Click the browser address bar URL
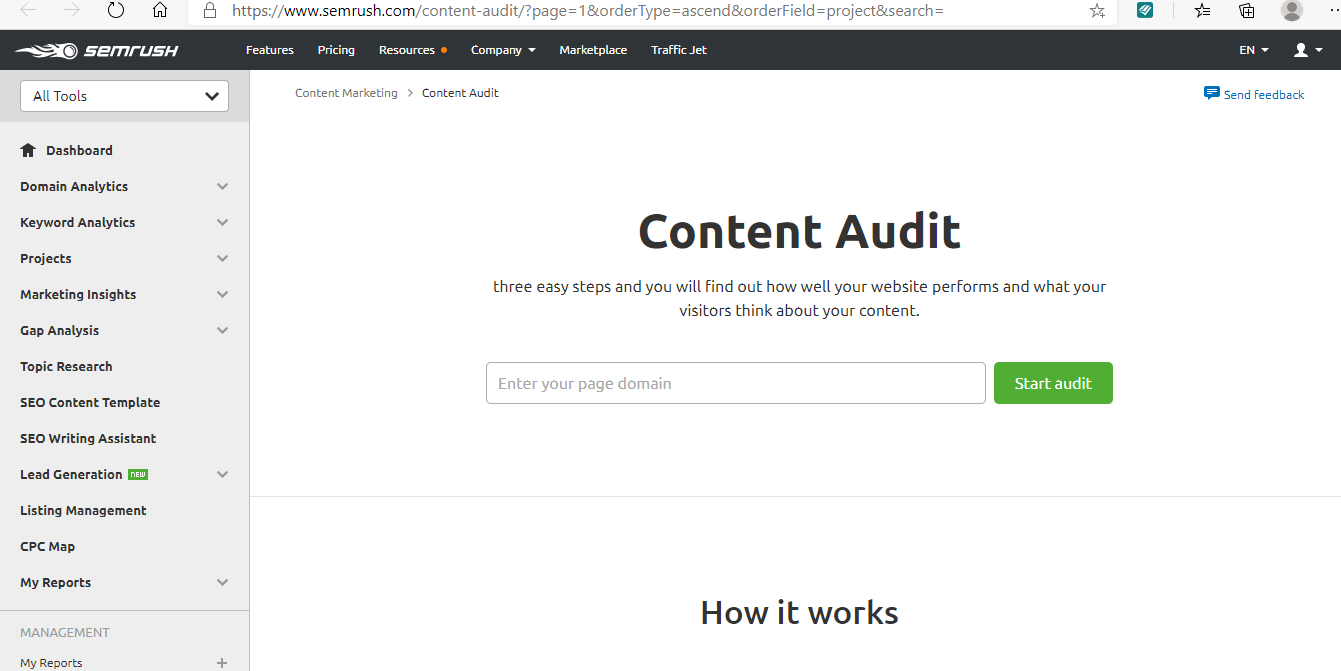The width and height of the screenshot is (1341, 671). (x=588, y=11)
